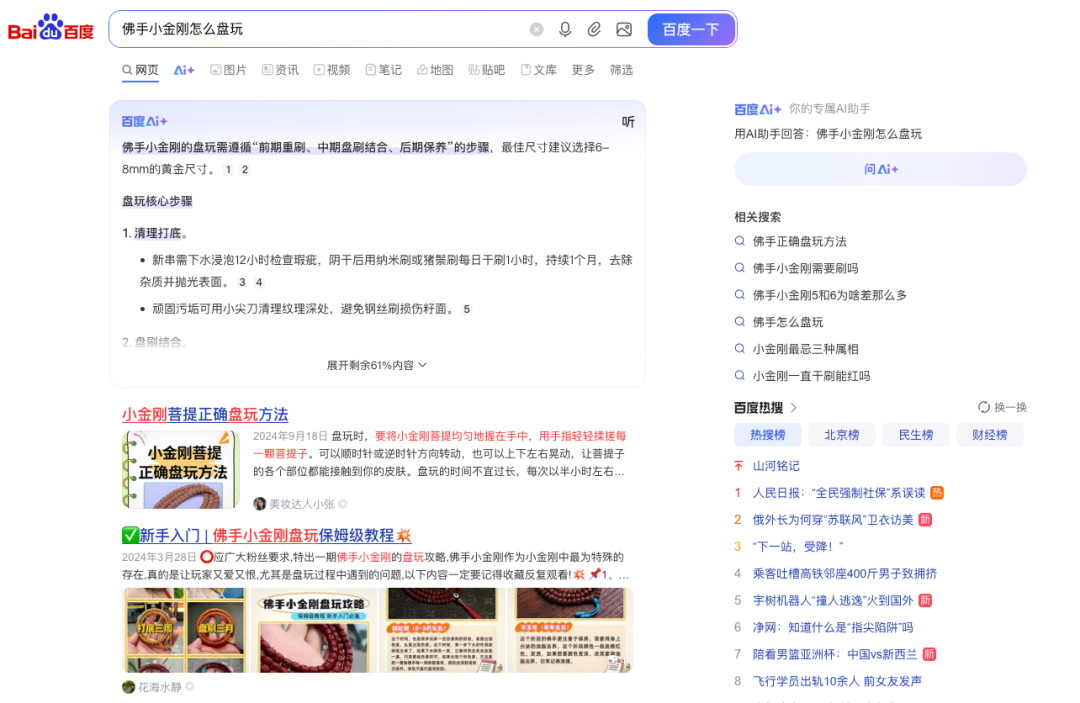This screenshot has height=703, width=1080.
Task: Select the 民生榜 tab
Action: 915,434
